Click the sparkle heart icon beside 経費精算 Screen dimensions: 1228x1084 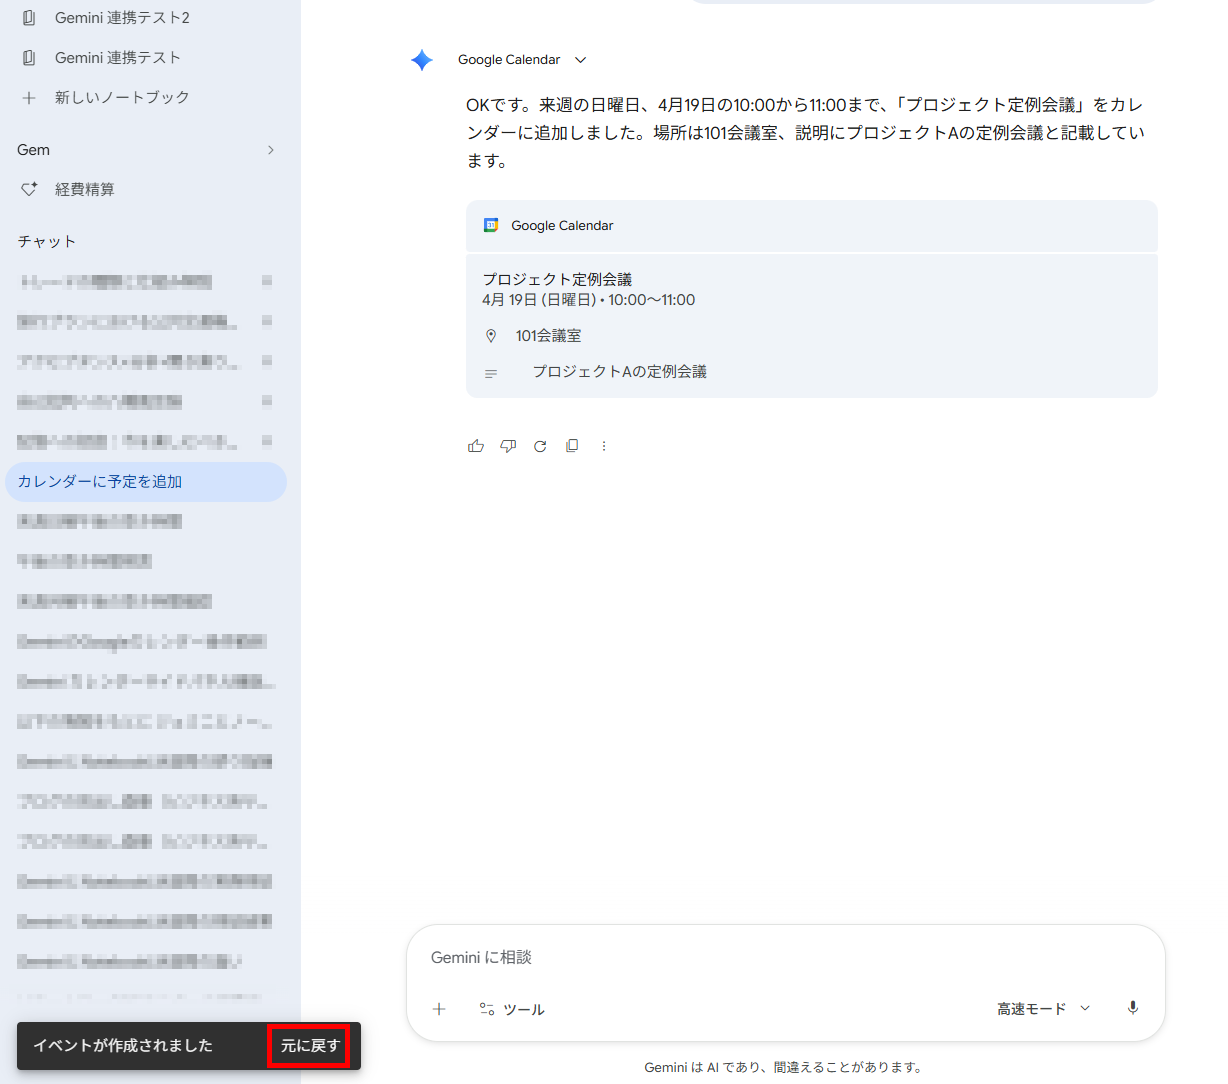[29, 189]
